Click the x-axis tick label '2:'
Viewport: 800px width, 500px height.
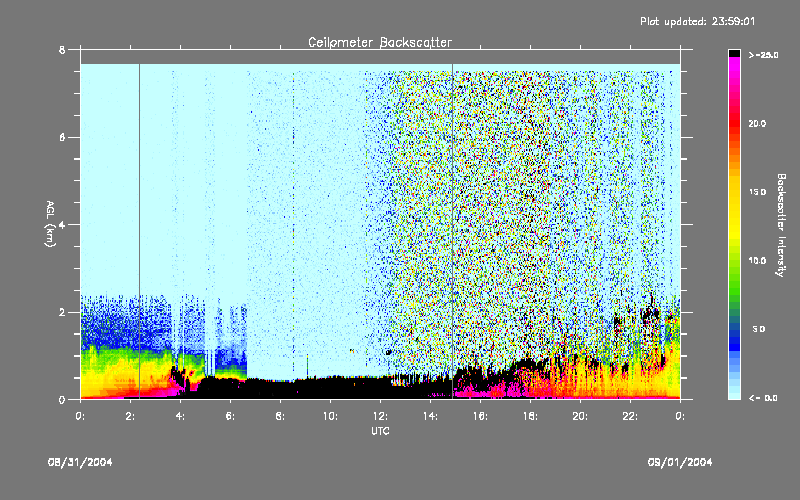(131, 416)
